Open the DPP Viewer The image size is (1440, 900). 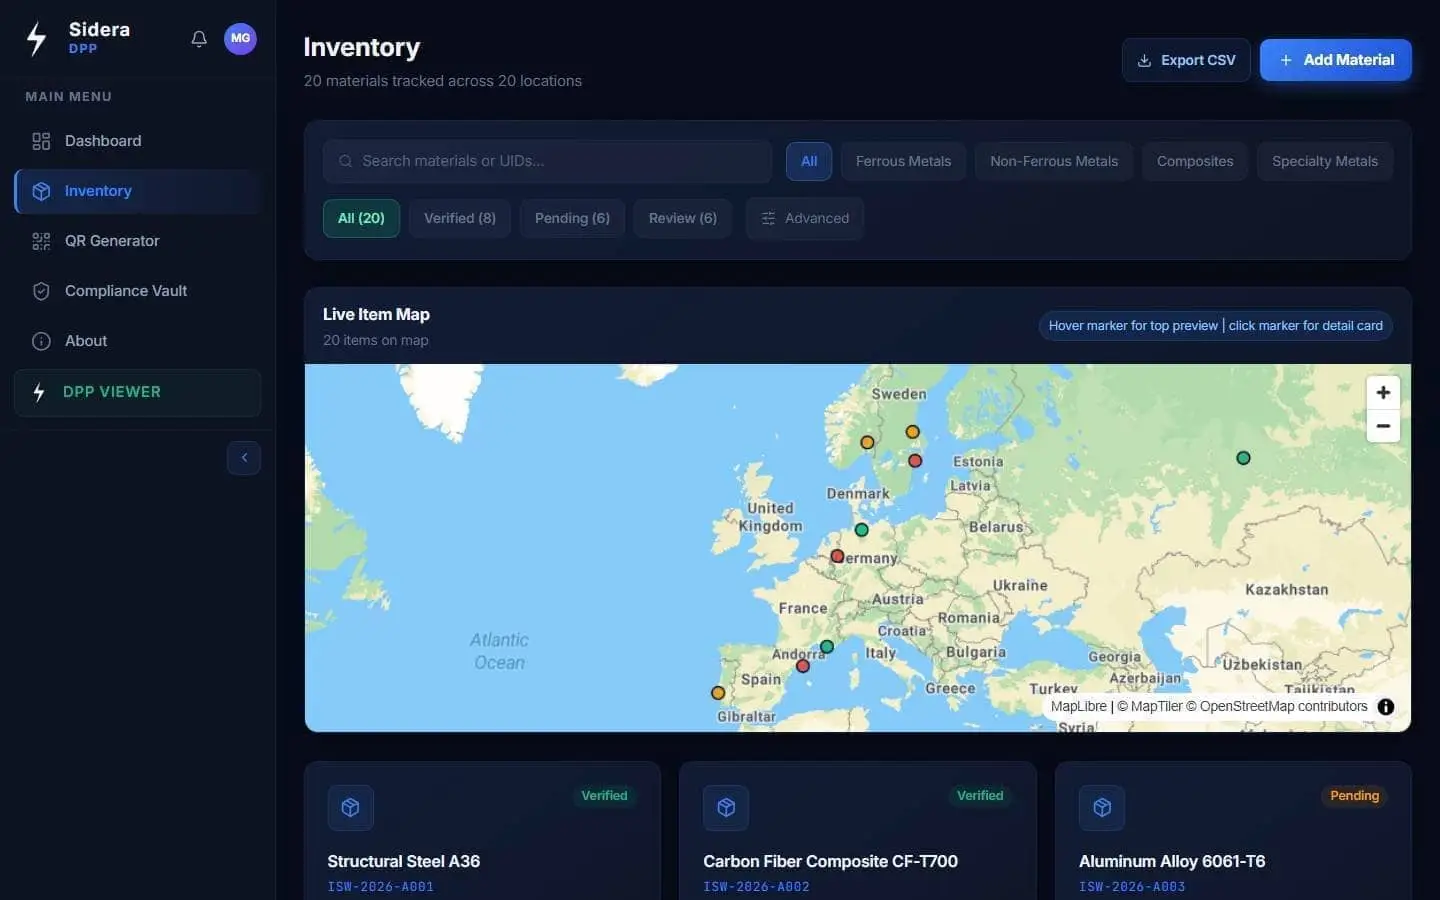tap(138, 392)
